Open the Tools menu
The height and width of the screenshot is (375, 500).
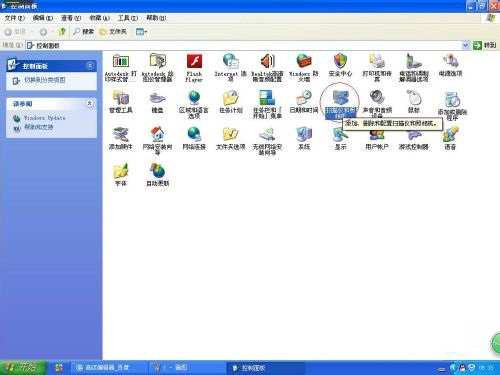point(128,18)
